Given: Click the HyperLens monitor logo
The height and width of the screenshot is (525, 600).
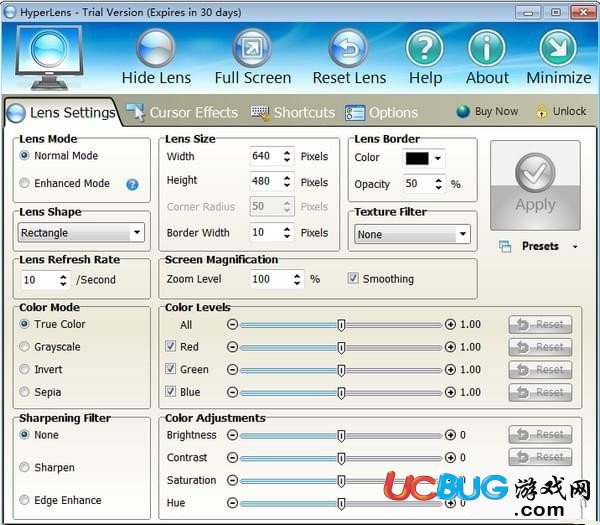Looking at the screenshot, I should [49, 57].
